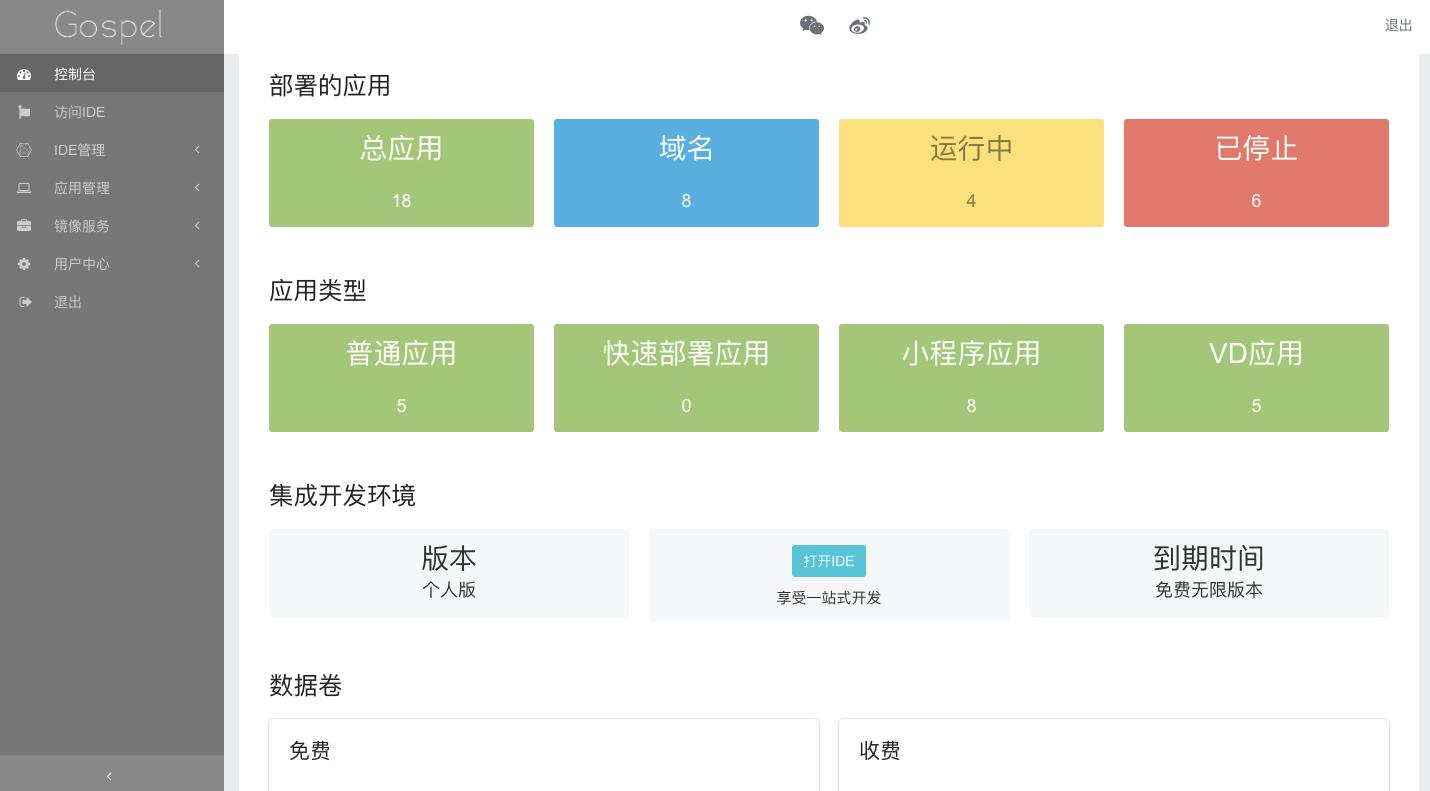The image size is (1430, 791).
Task: Click the Gospel logo
Action: click(109, 26)
